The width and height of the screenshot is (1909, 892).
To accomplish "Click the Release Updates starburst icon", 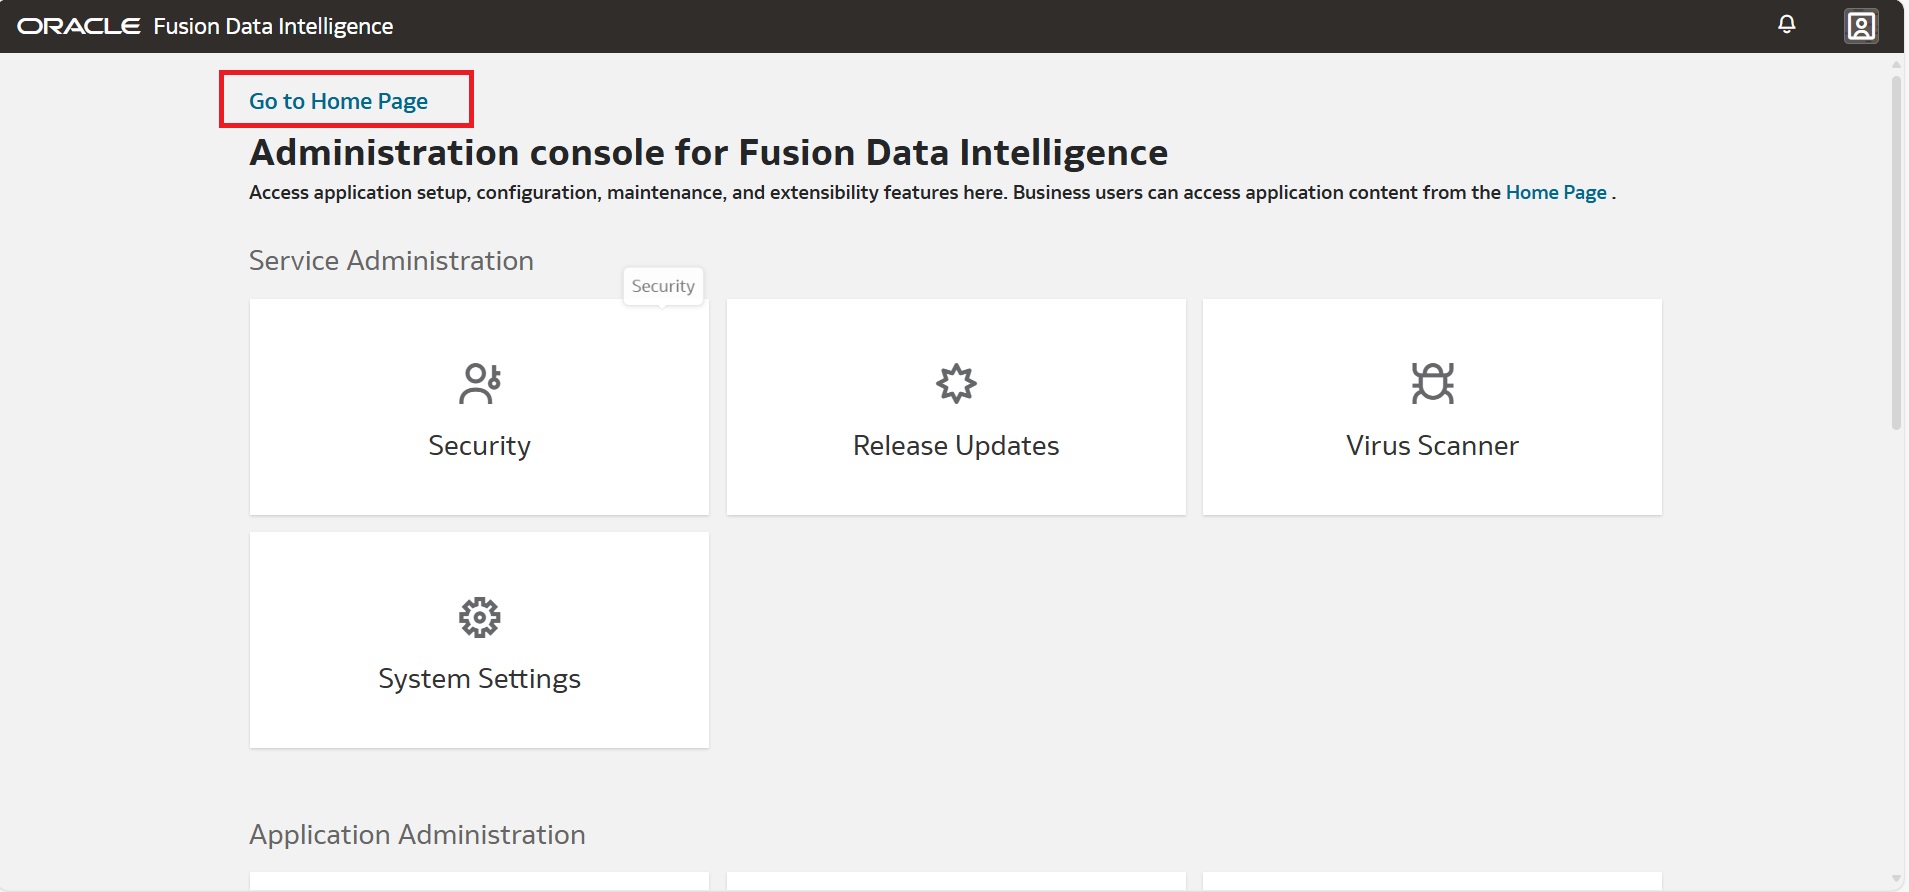I will [956, 383].
